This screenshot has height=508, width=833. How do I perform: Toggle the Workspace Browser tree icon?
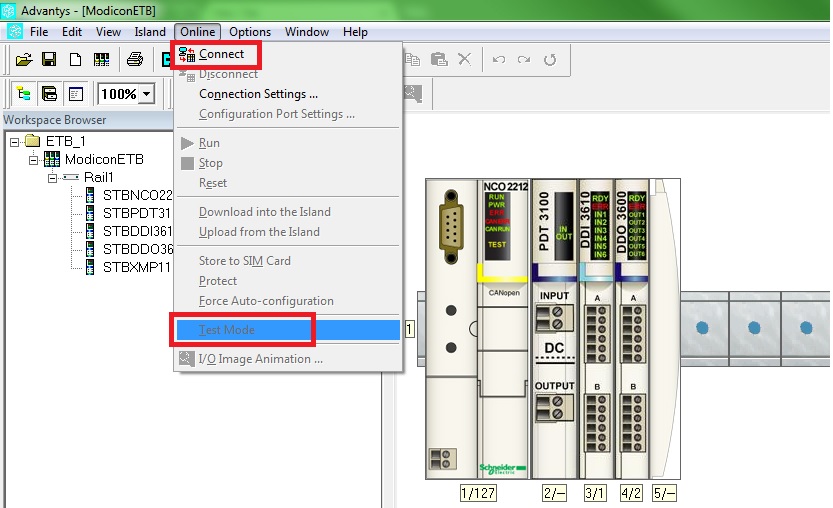[23, 95]
